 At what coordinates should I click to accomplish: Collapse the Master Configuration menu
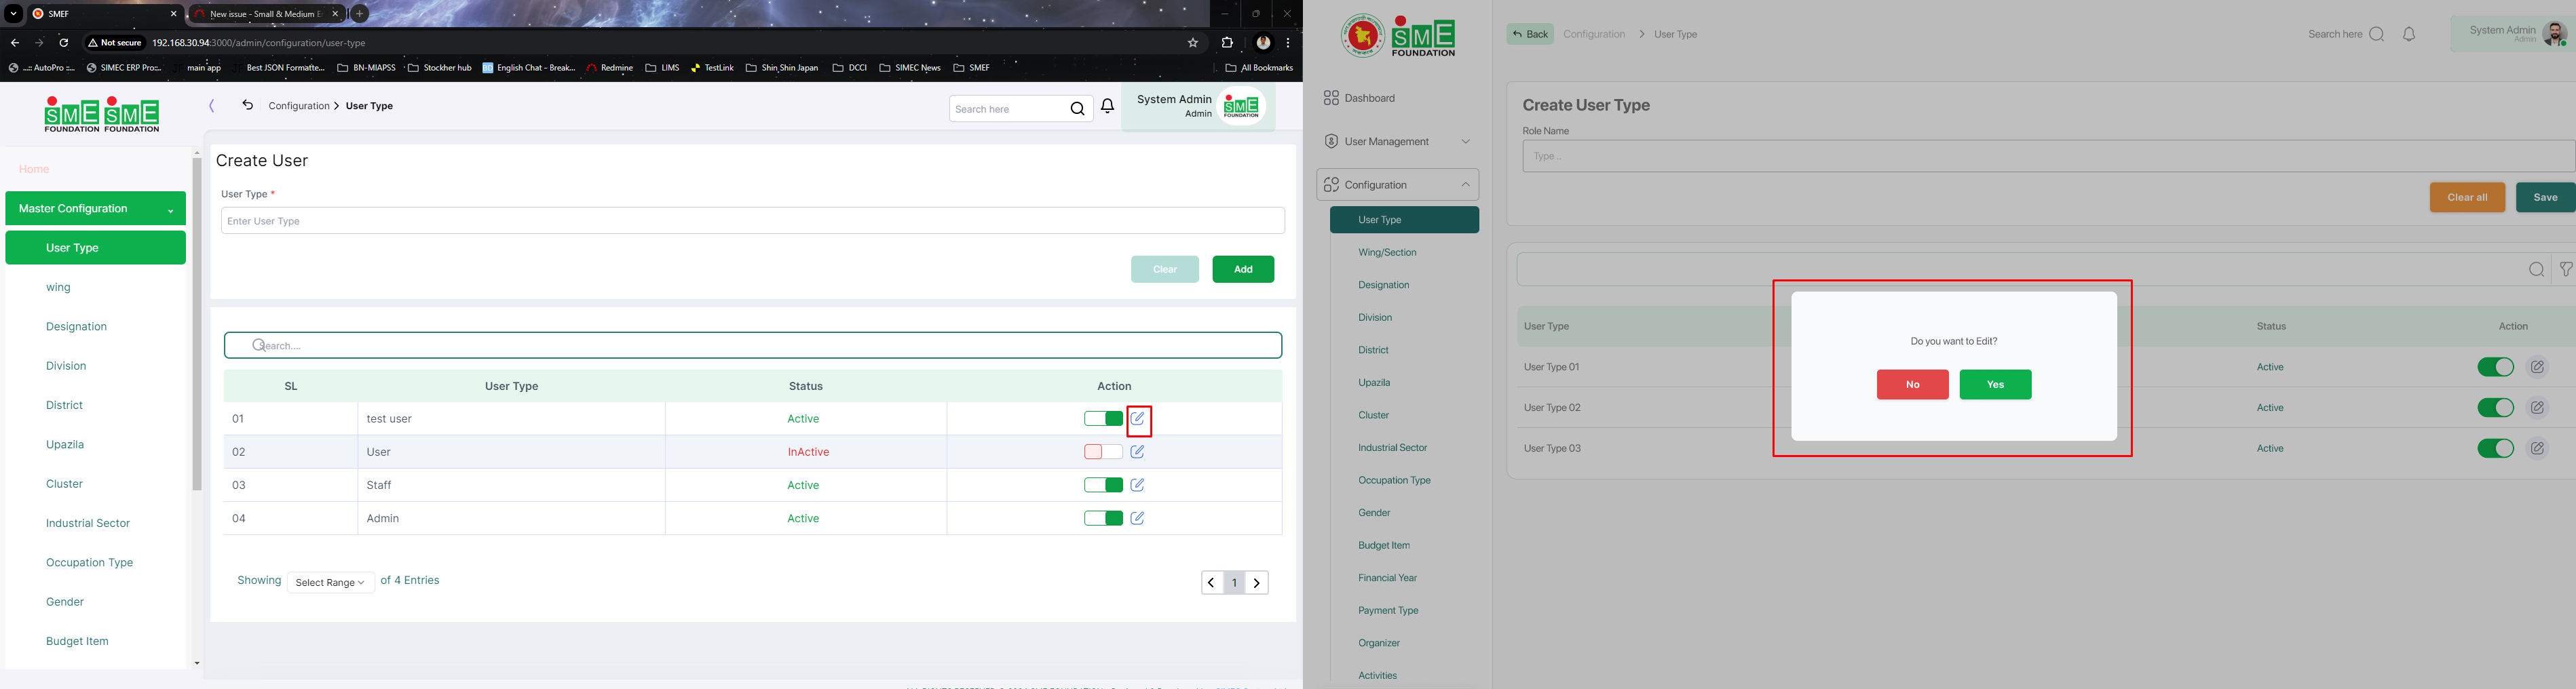[96, 208]
